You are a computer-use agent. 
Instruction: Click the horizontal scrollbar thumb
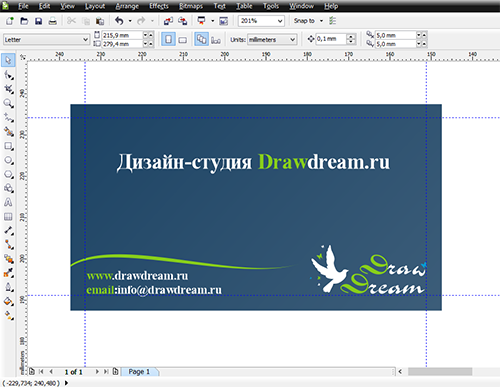[440, 371]
